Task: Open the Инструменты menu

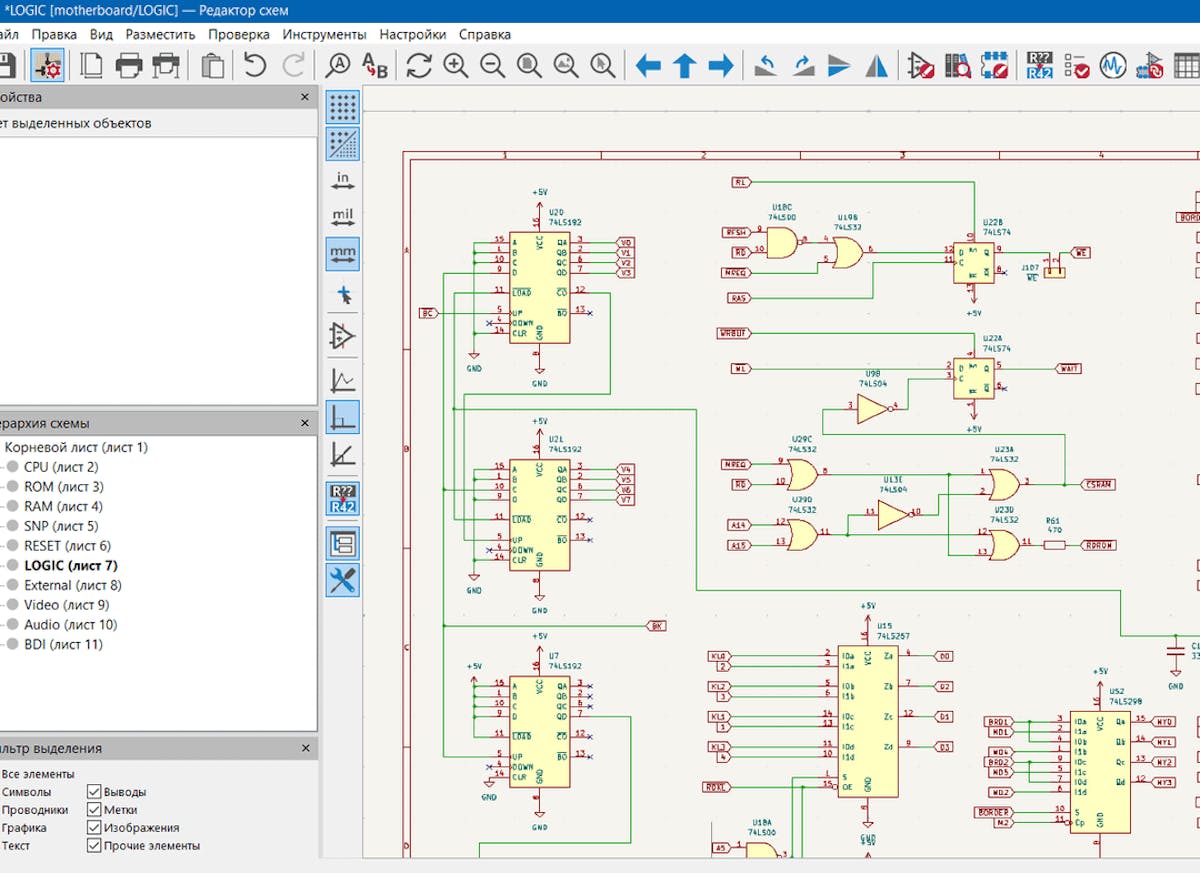Action: (x=325, y=34)
